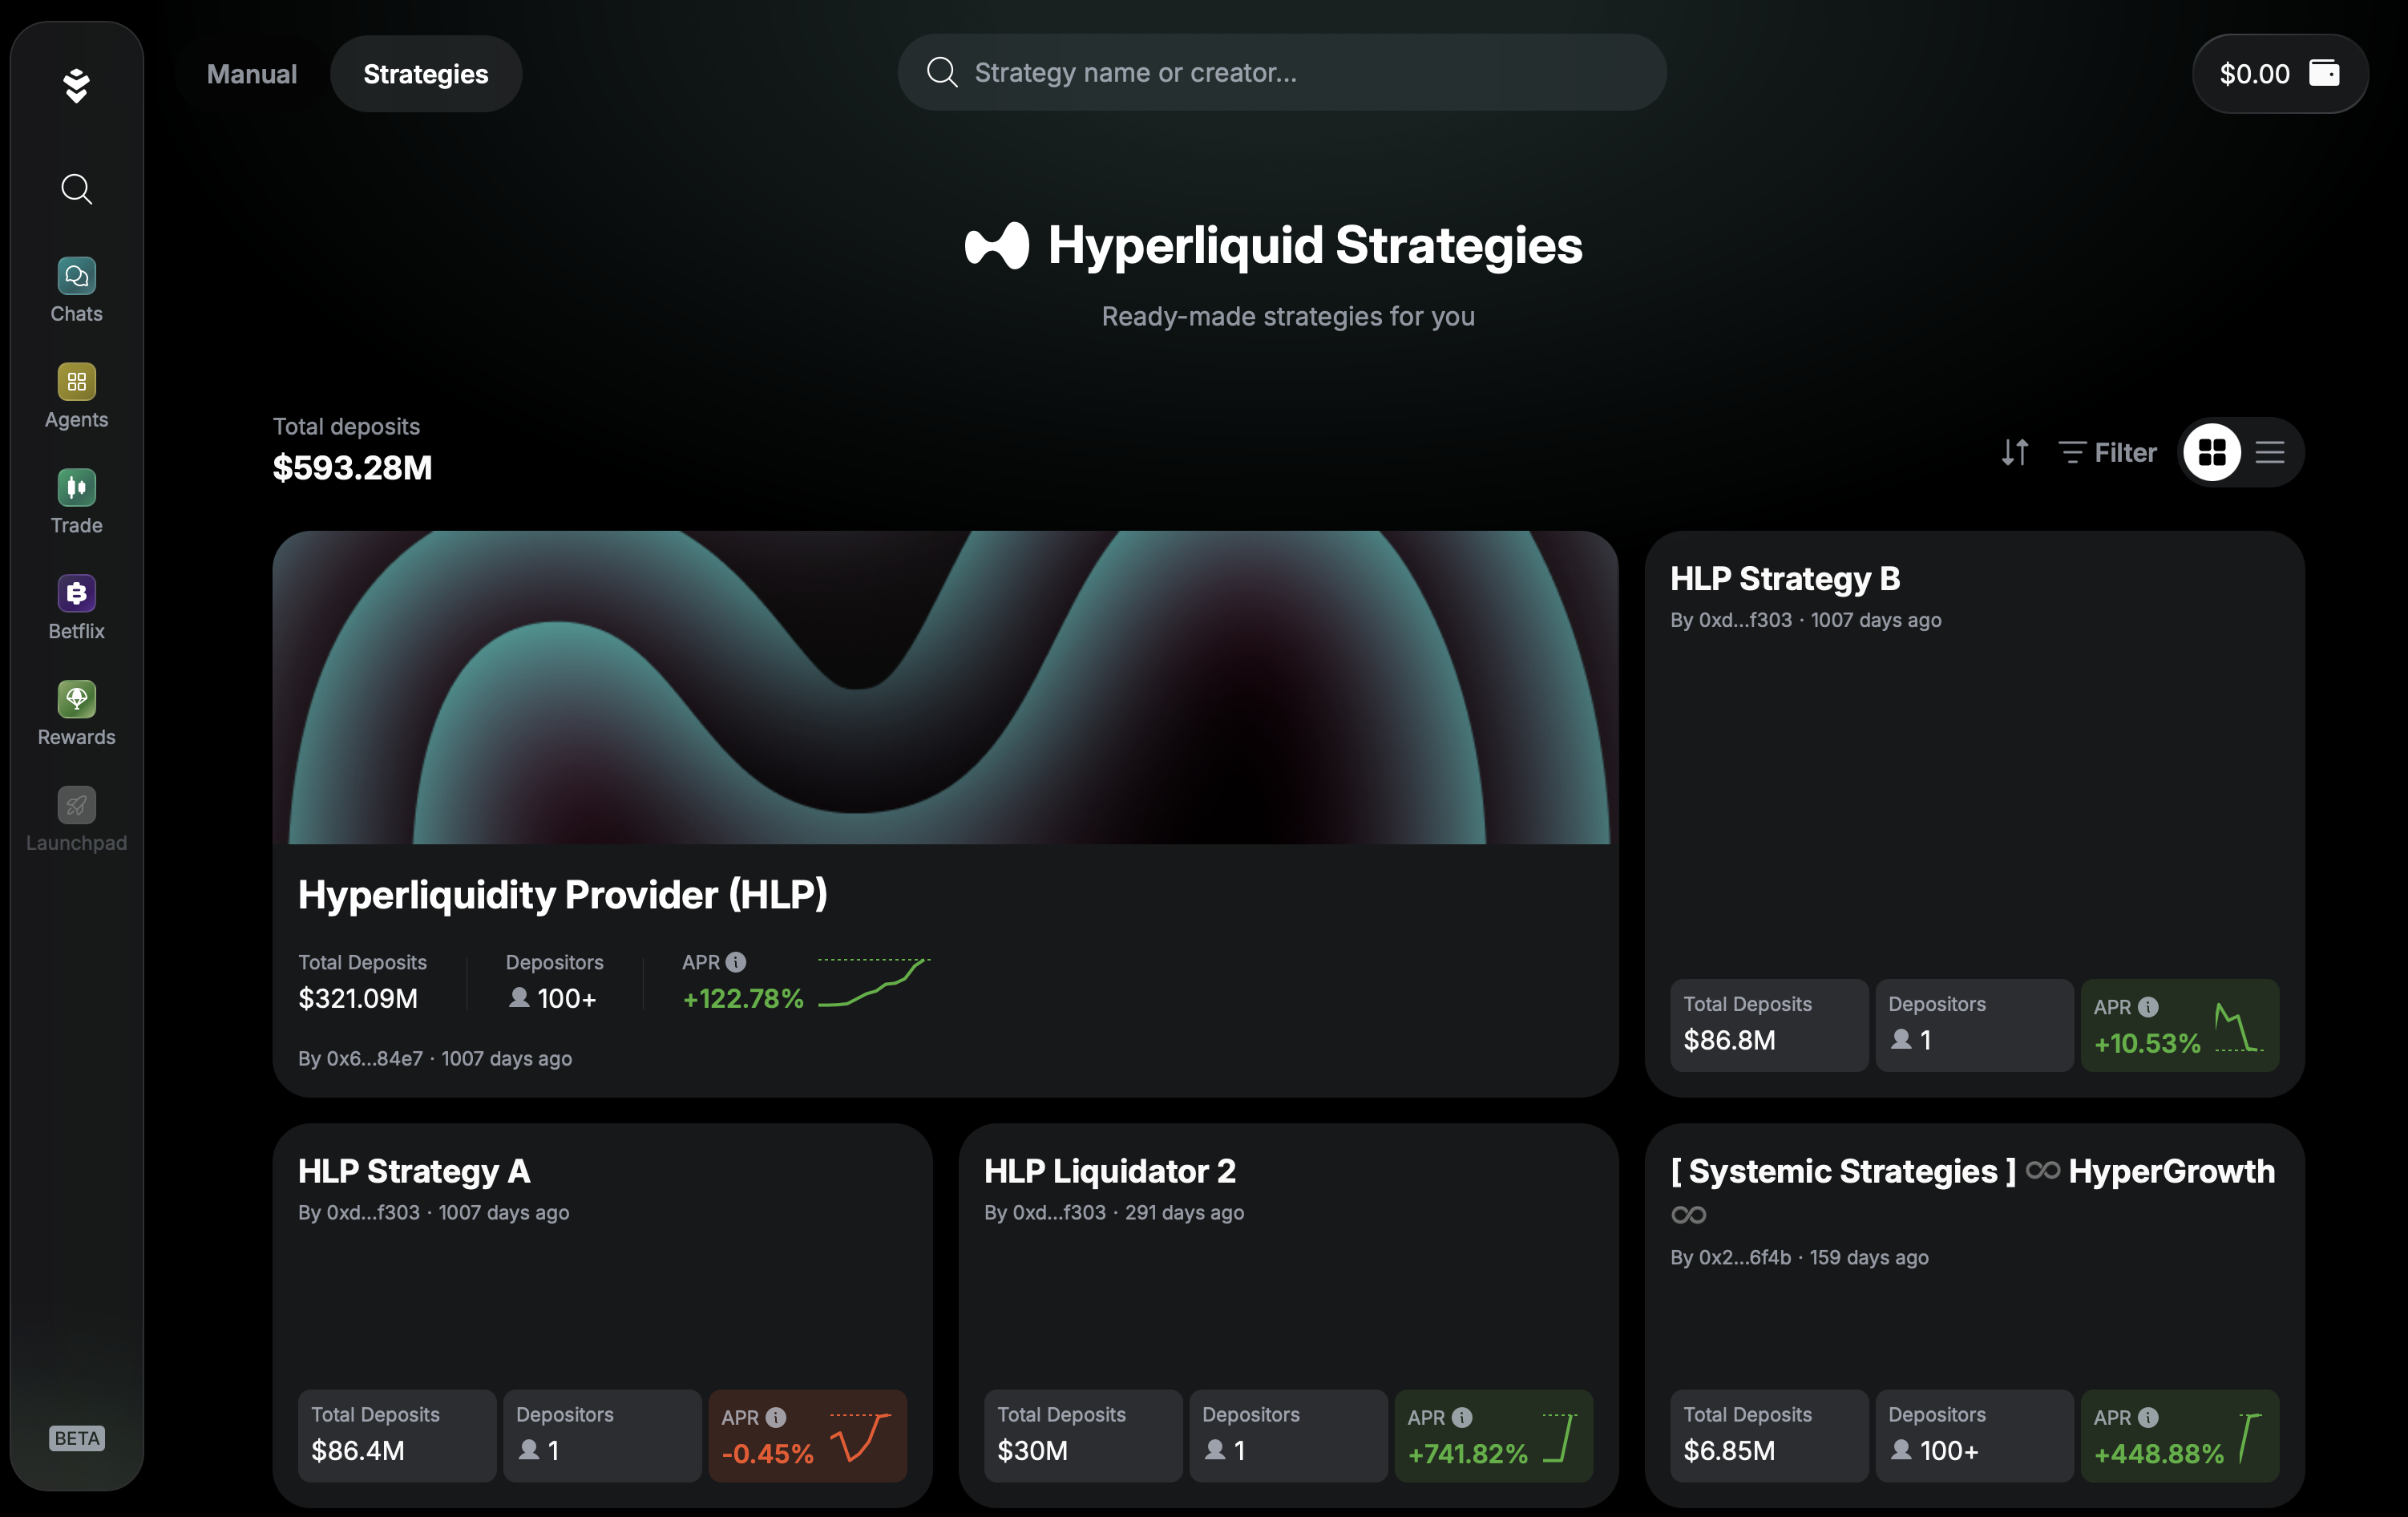Open the Hyperliquidity Provider banner image
Image resolution: width=2408 pixels, height=1517 pixels.
945,688
